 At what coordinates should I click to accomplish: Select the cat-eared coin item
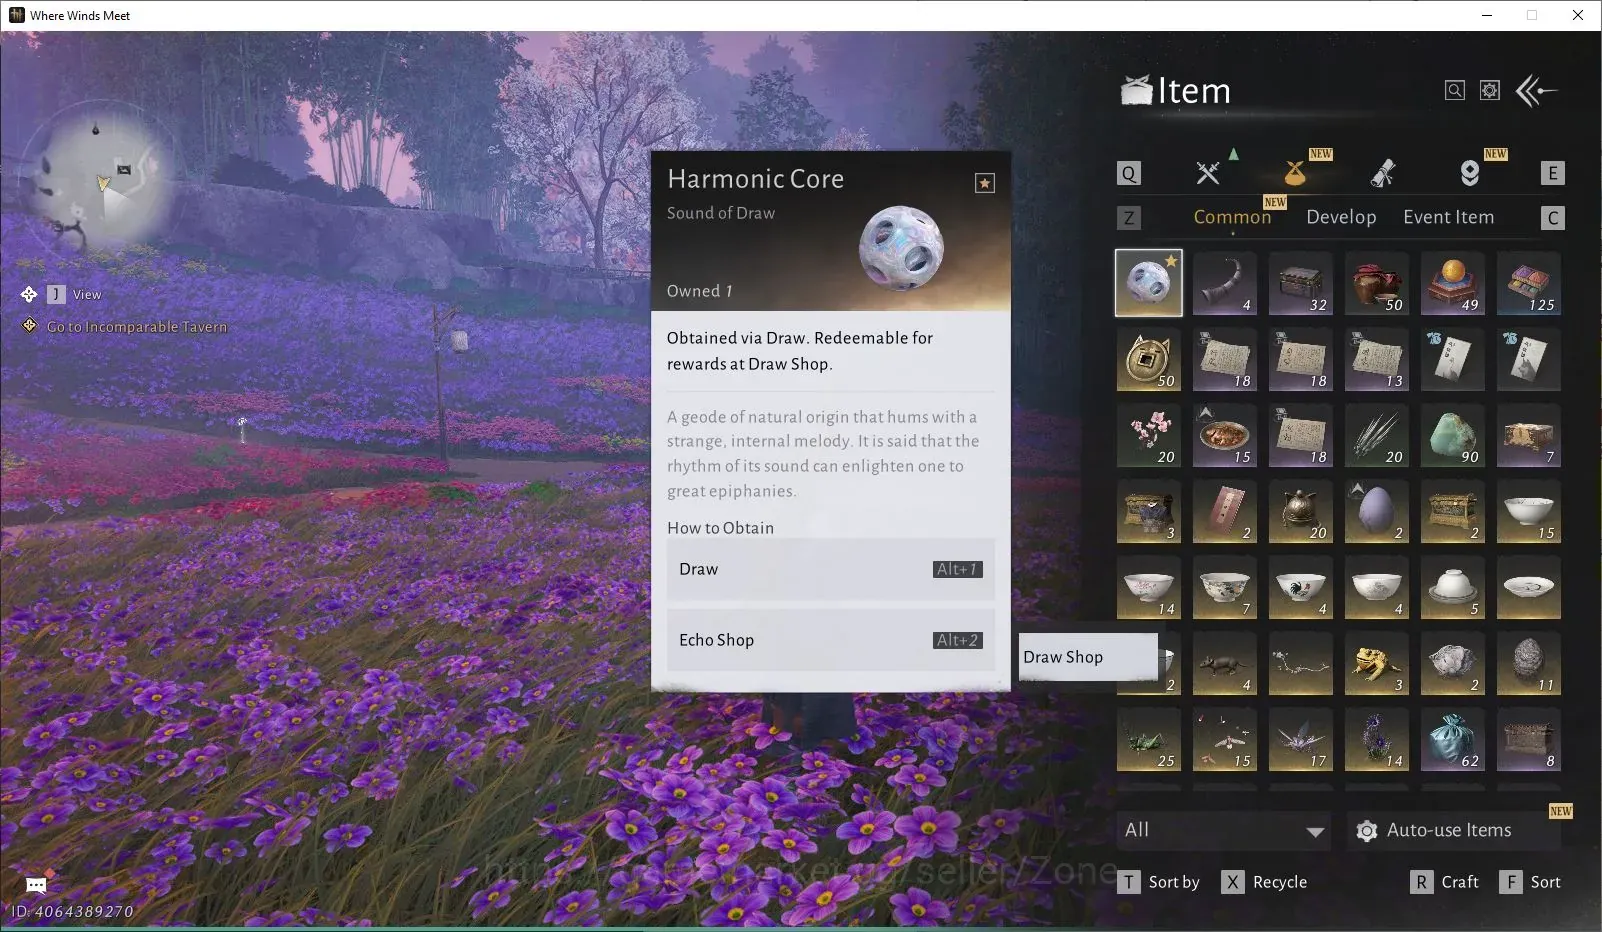pos(1149,359)
